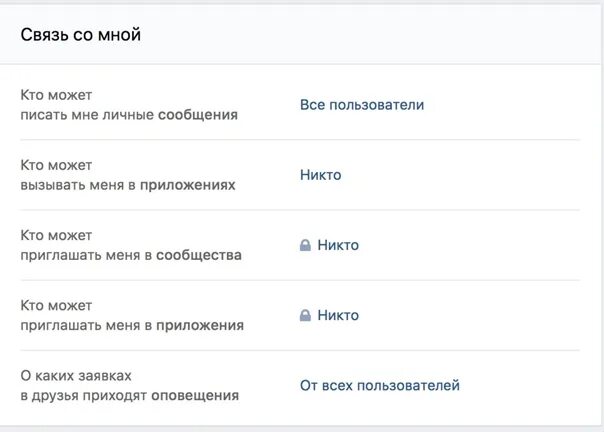Open 'Никто' value for community invitations

tap(338, 245)
